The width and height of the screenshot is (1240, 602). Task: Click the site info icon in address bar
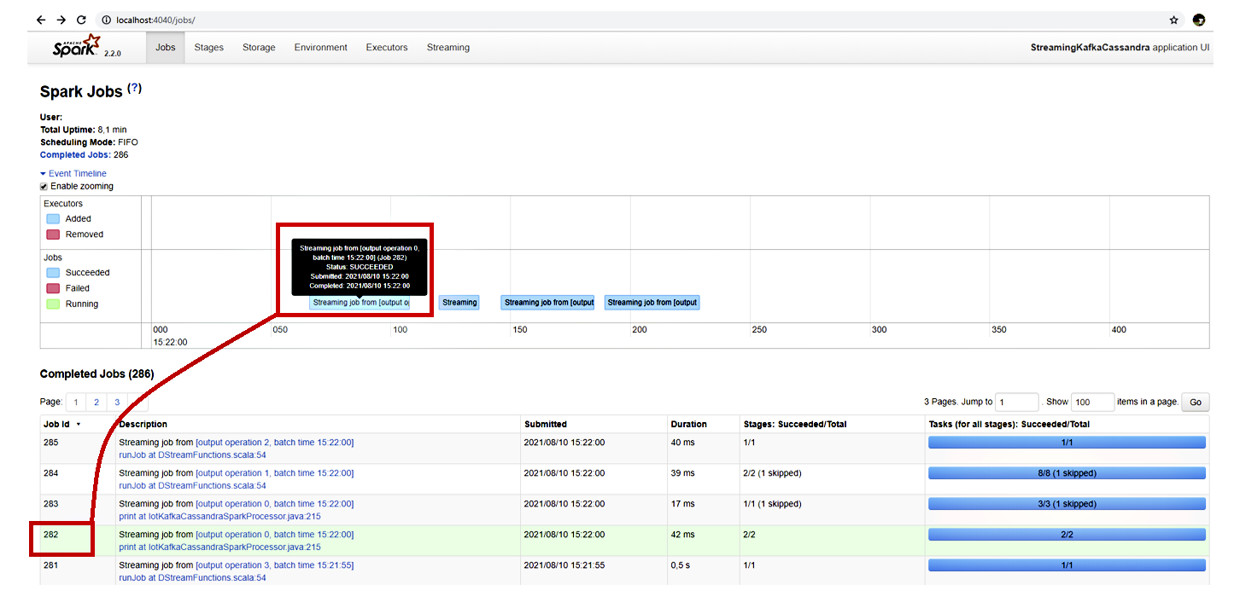click(x=106, y=20)
